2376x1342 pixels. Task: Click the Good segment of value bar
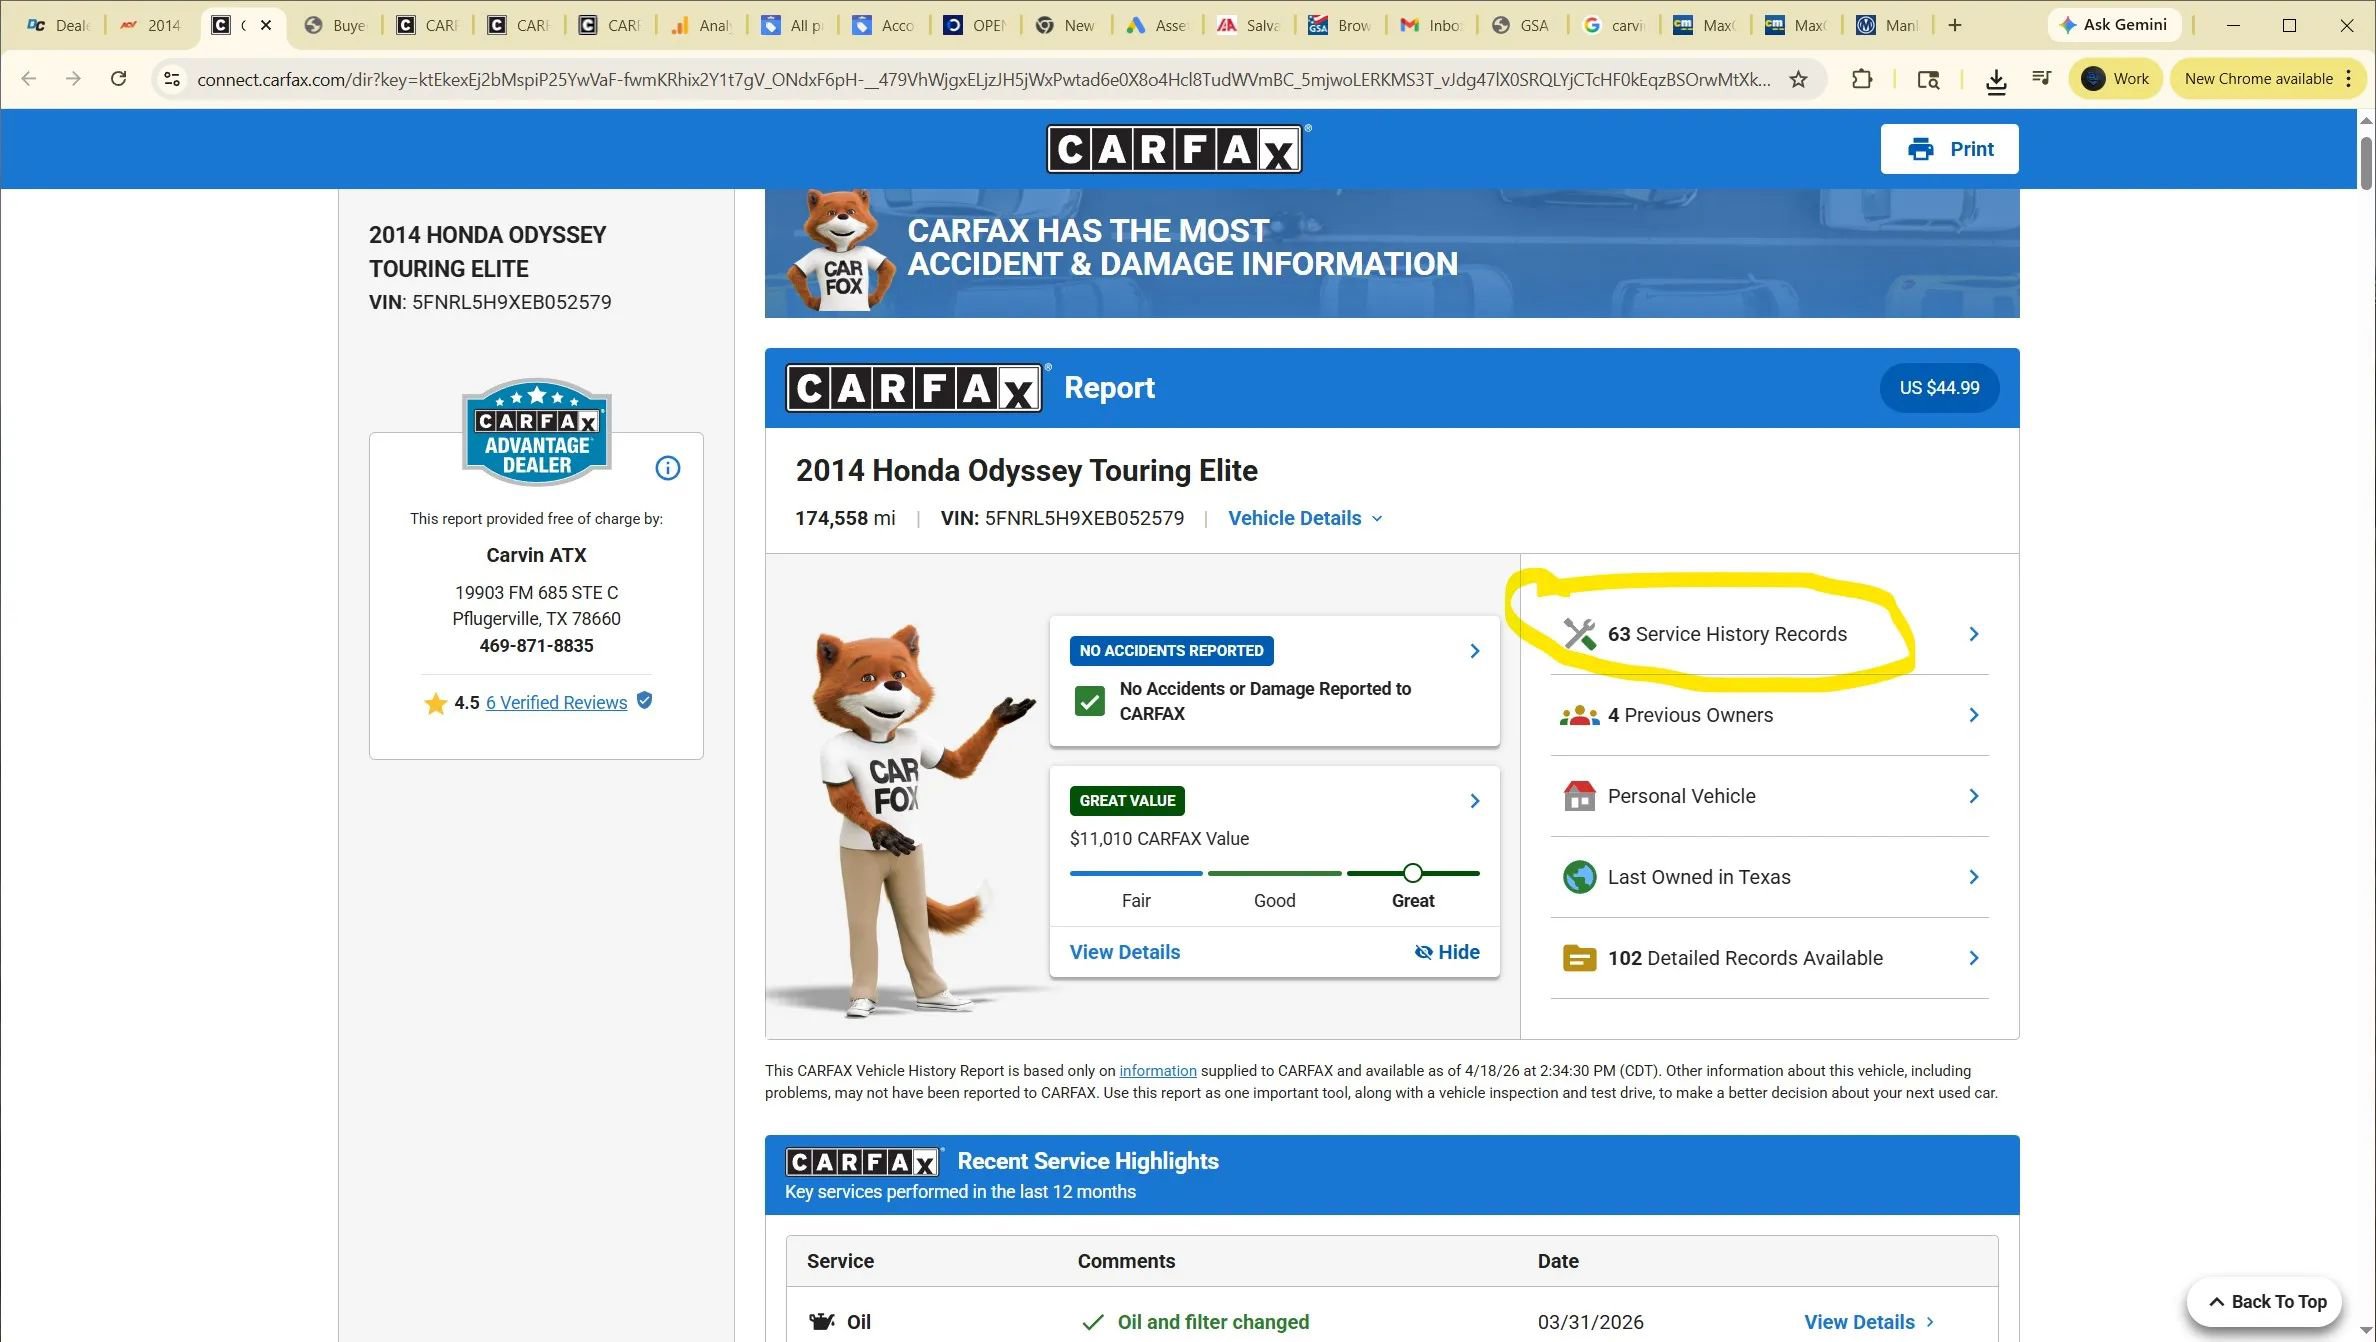point(1274,873)
